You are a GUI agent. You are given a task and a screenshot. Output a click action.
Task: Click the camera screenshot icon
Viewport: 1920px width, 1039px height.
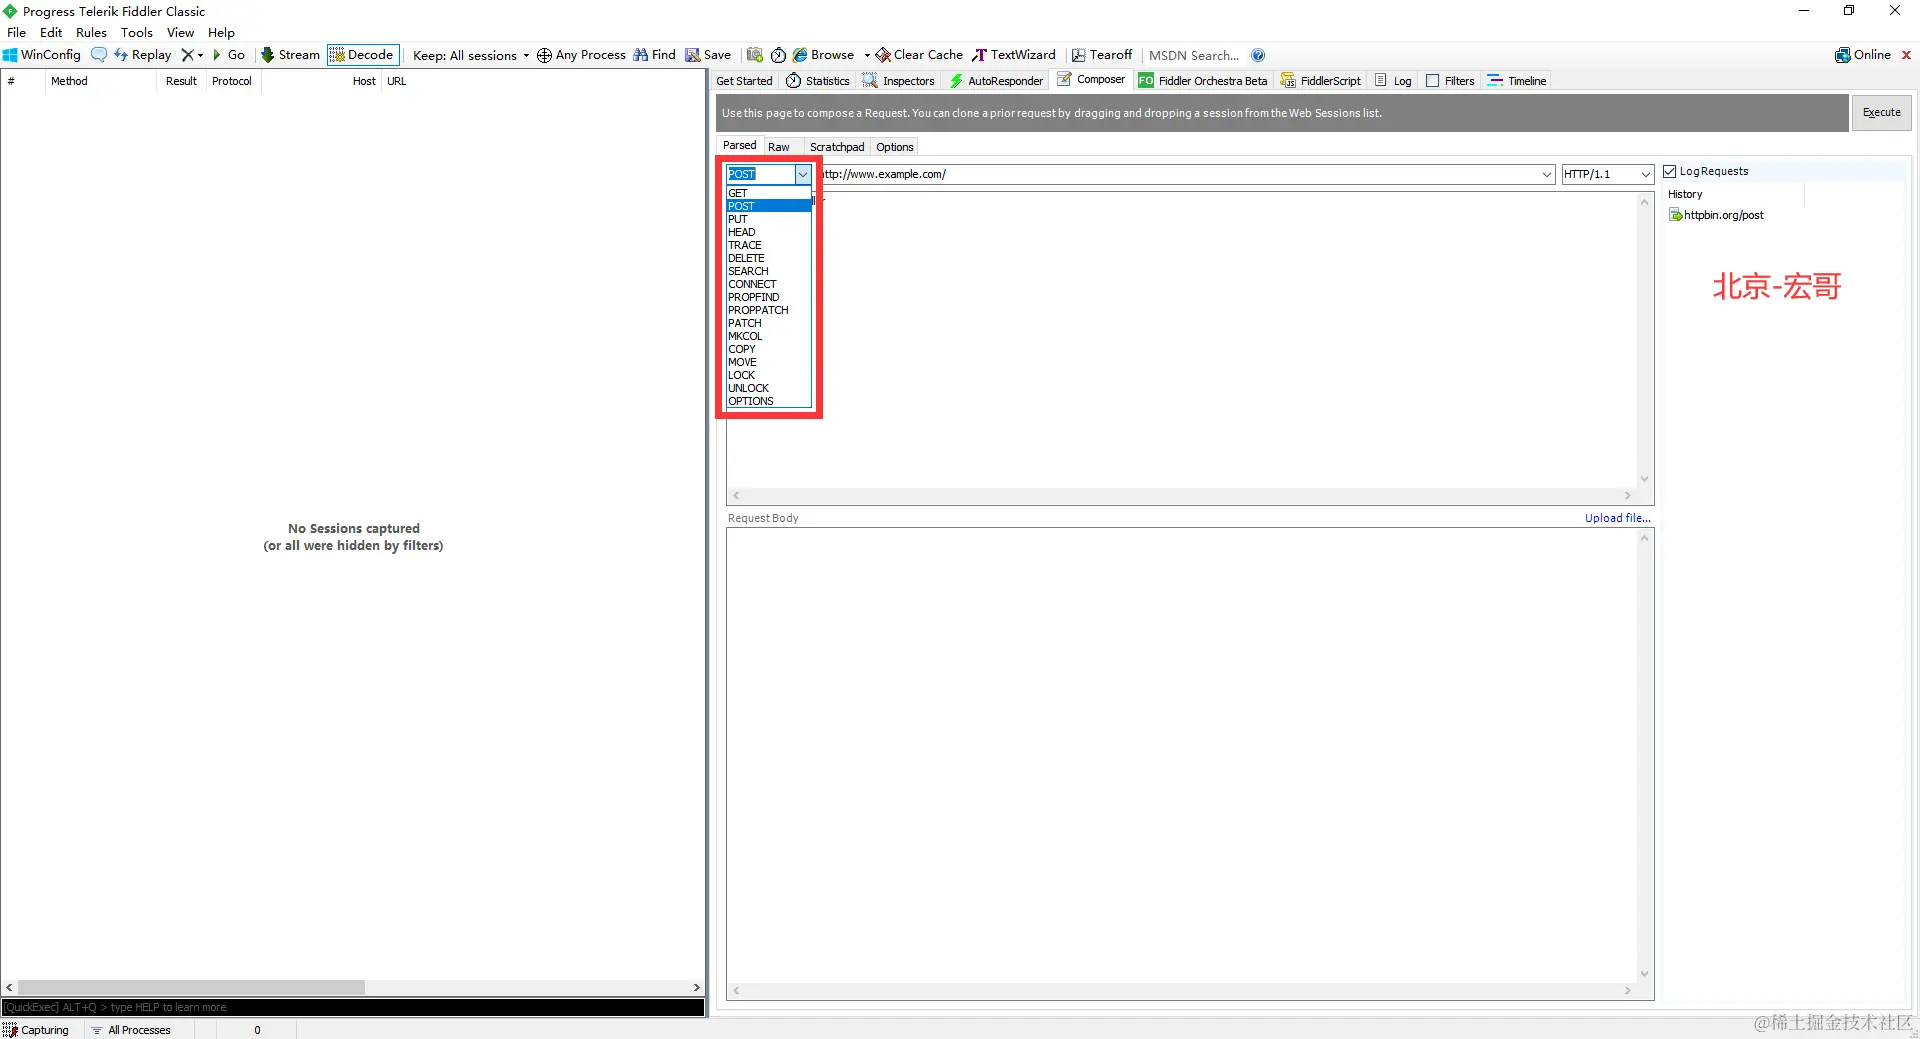[755, 55]
